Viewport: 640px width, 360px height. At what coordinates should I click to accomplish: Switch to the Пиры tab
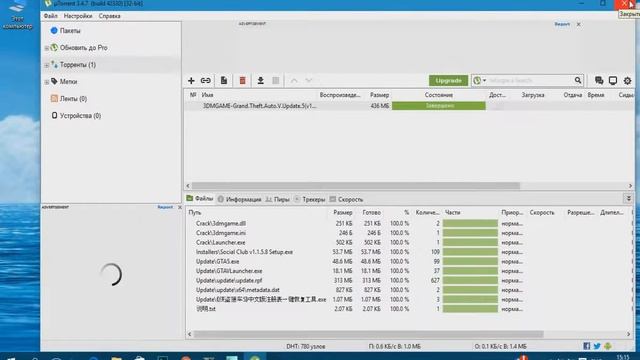[278, 199]
